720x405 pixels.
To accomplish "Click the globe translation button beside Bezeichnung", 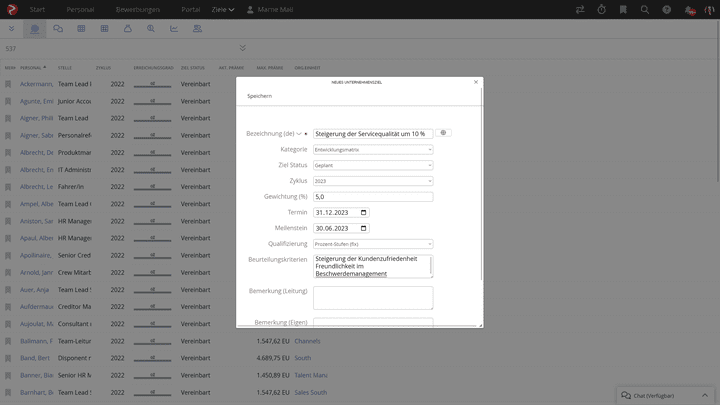I will [x=443, y=133].
